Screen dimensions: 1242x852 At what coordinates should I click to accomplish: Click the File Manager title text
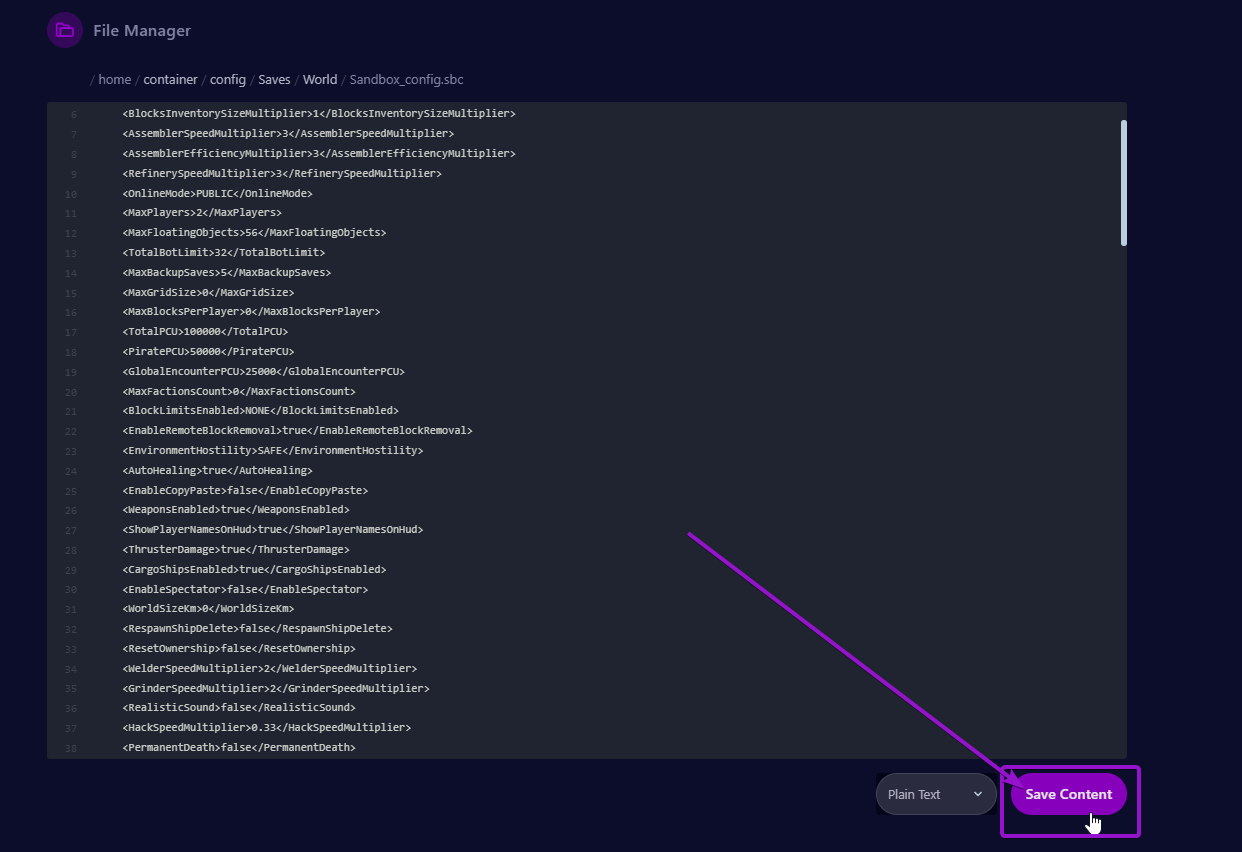click(x=142, y=31)
